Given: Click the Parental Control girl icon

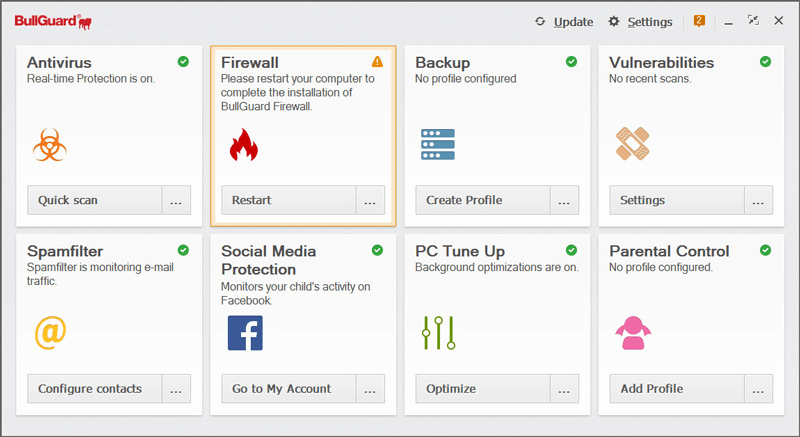Looking at the screenshot, I should pos(632,332).
